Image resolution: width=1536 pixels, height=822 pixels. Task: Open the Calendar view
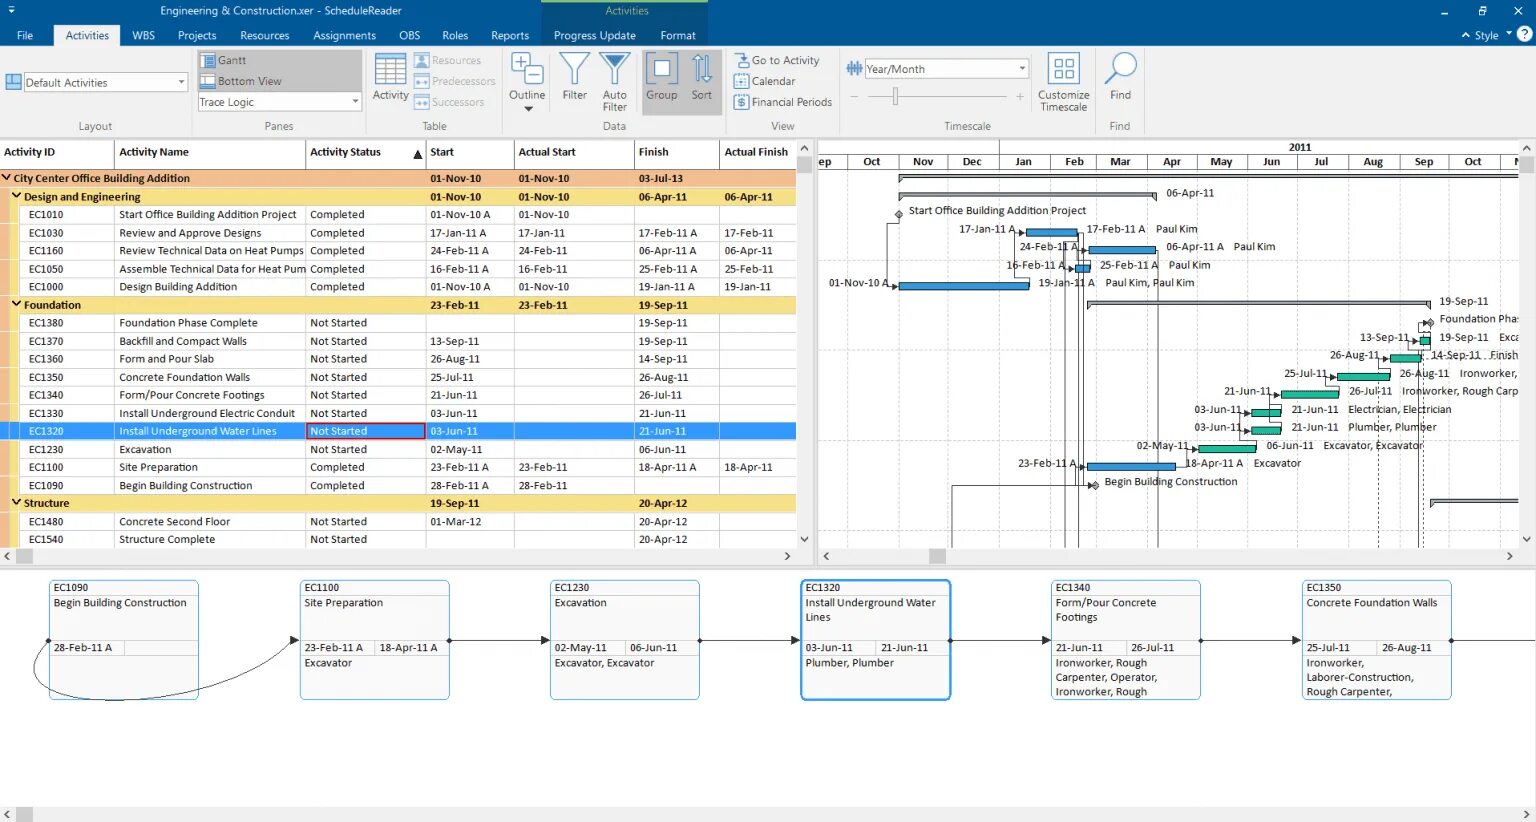(x=765, y=81)
